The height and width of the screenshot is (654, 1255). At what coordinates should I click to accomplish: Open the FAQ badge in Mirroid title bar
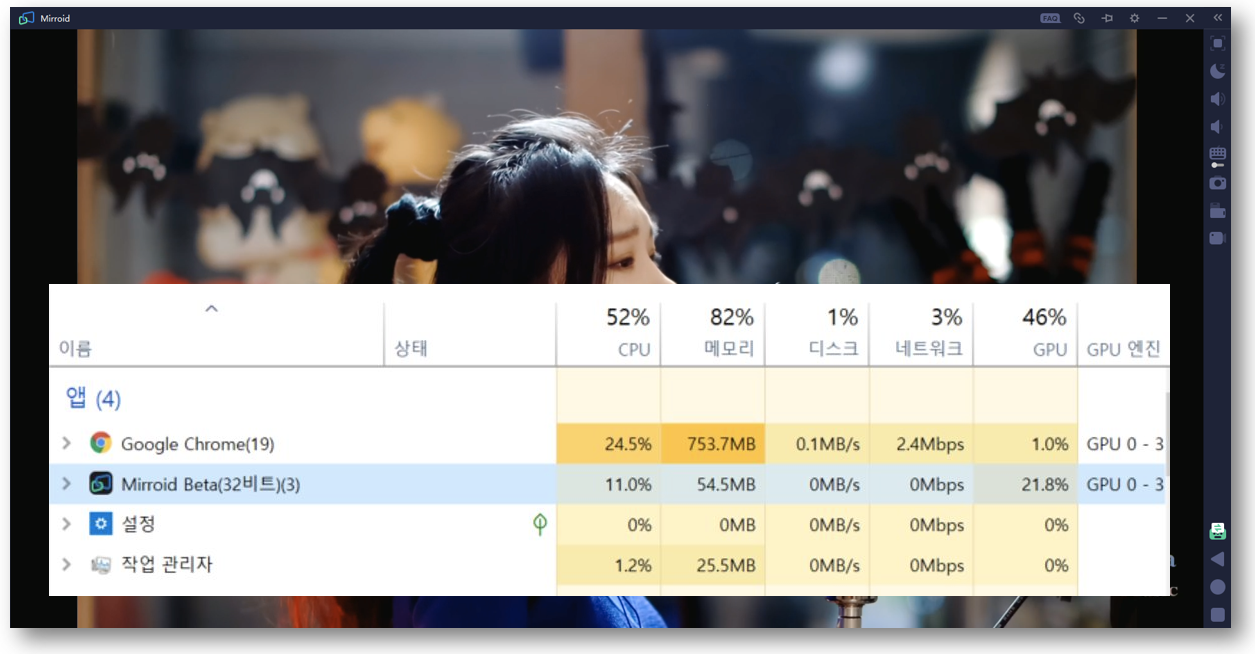point(1050,18)
